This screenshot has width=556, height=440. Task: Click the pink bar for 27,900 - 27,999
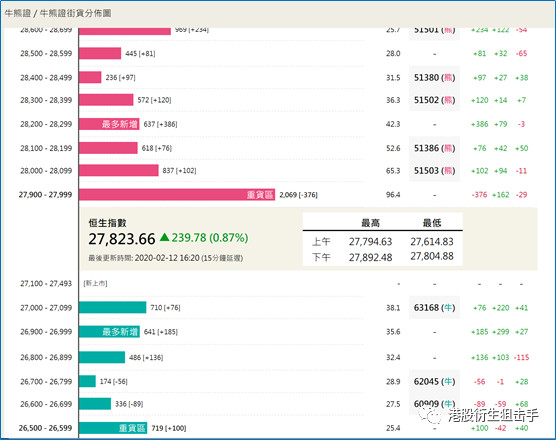(x=177, y=195)
